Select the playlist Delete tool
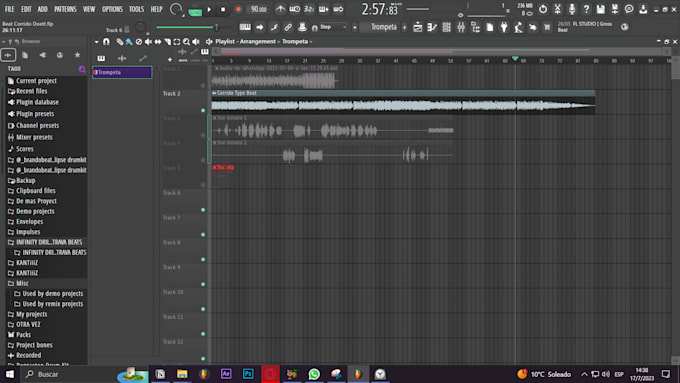Screen dimensions: 680x383 coord(139,42)
